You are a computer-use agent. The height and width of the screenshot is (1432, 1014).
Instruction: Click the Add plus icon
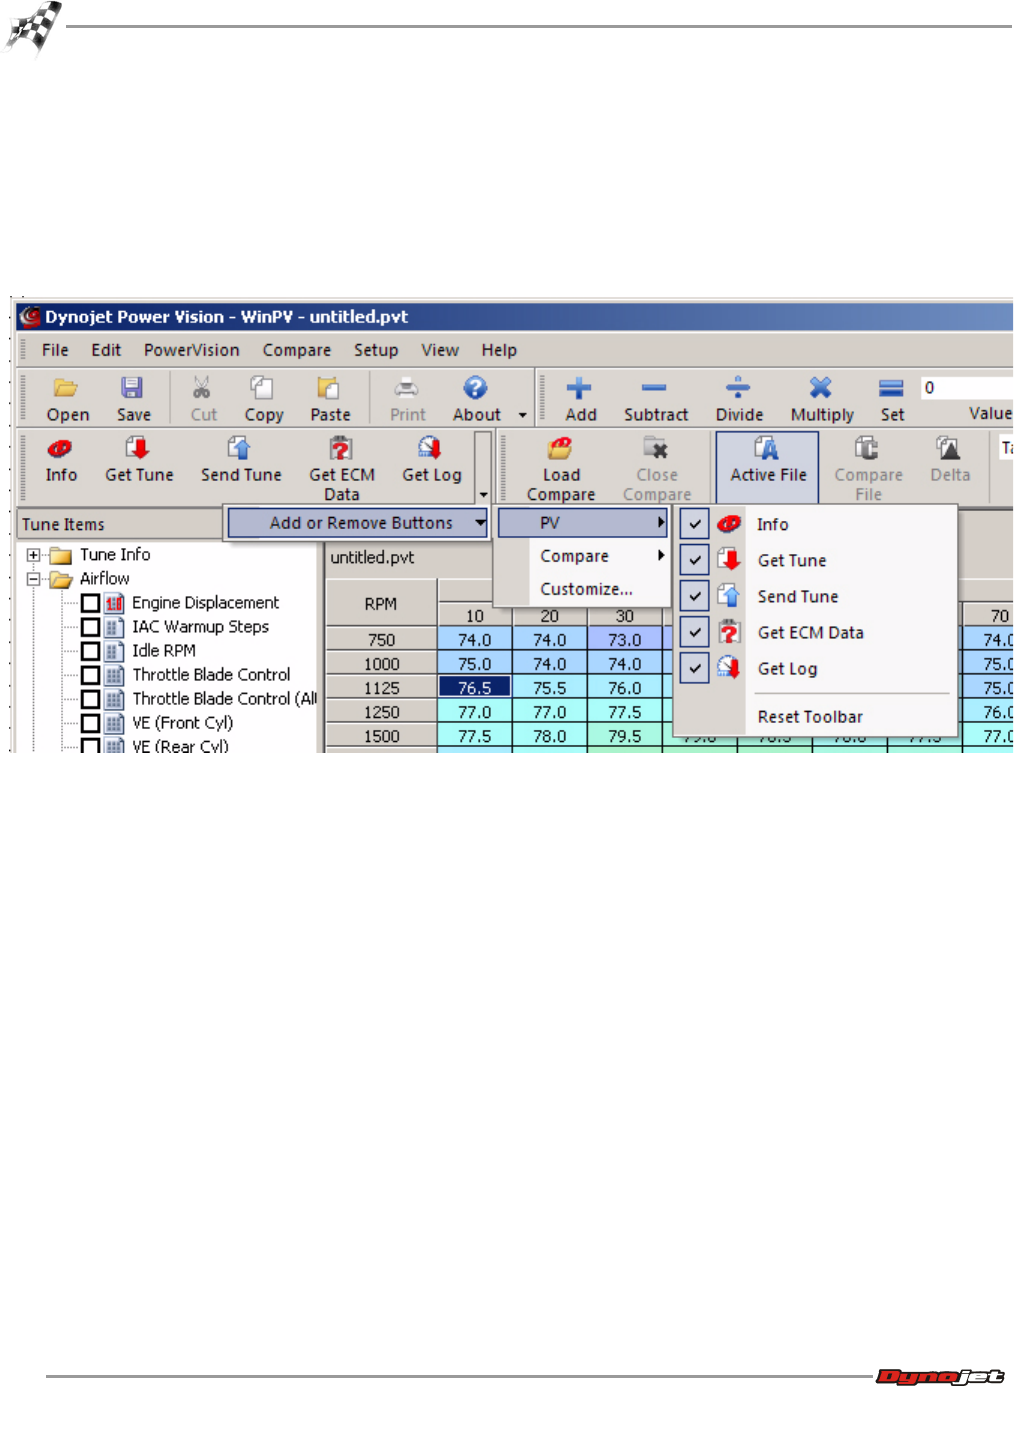(579, 389)
